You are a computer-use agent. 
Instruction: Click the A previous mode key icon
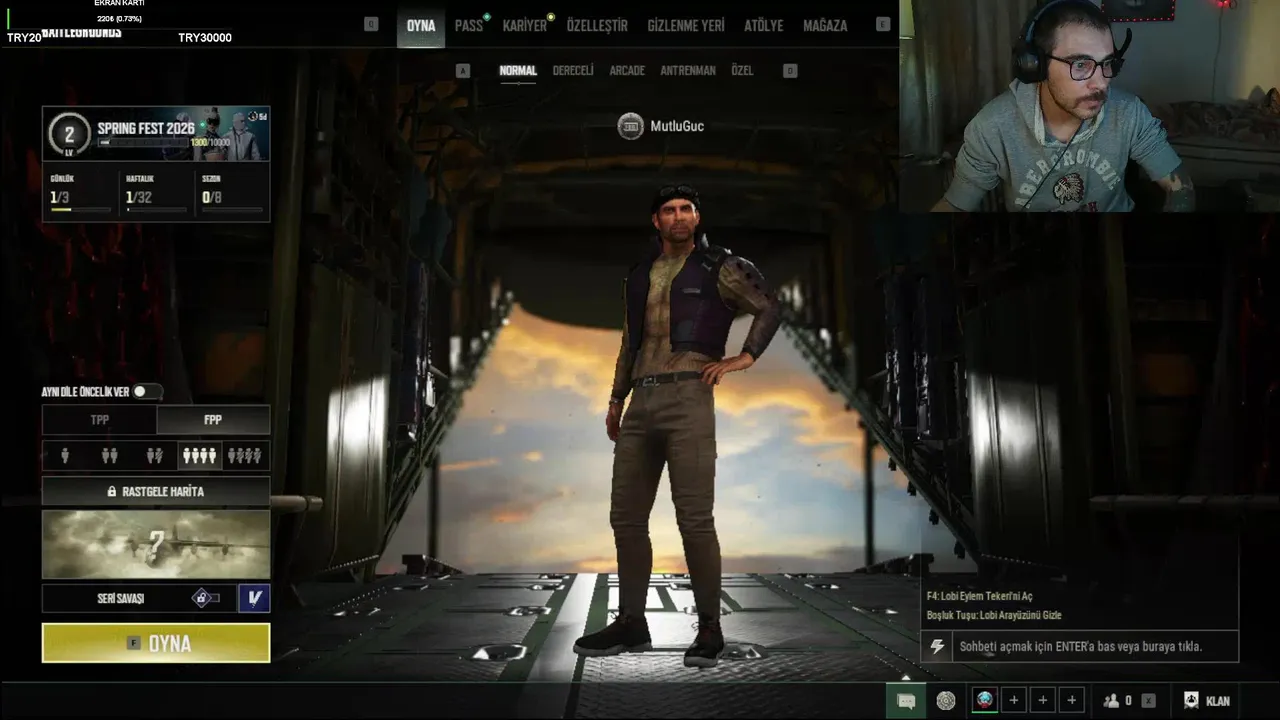[x=462, y=71]
